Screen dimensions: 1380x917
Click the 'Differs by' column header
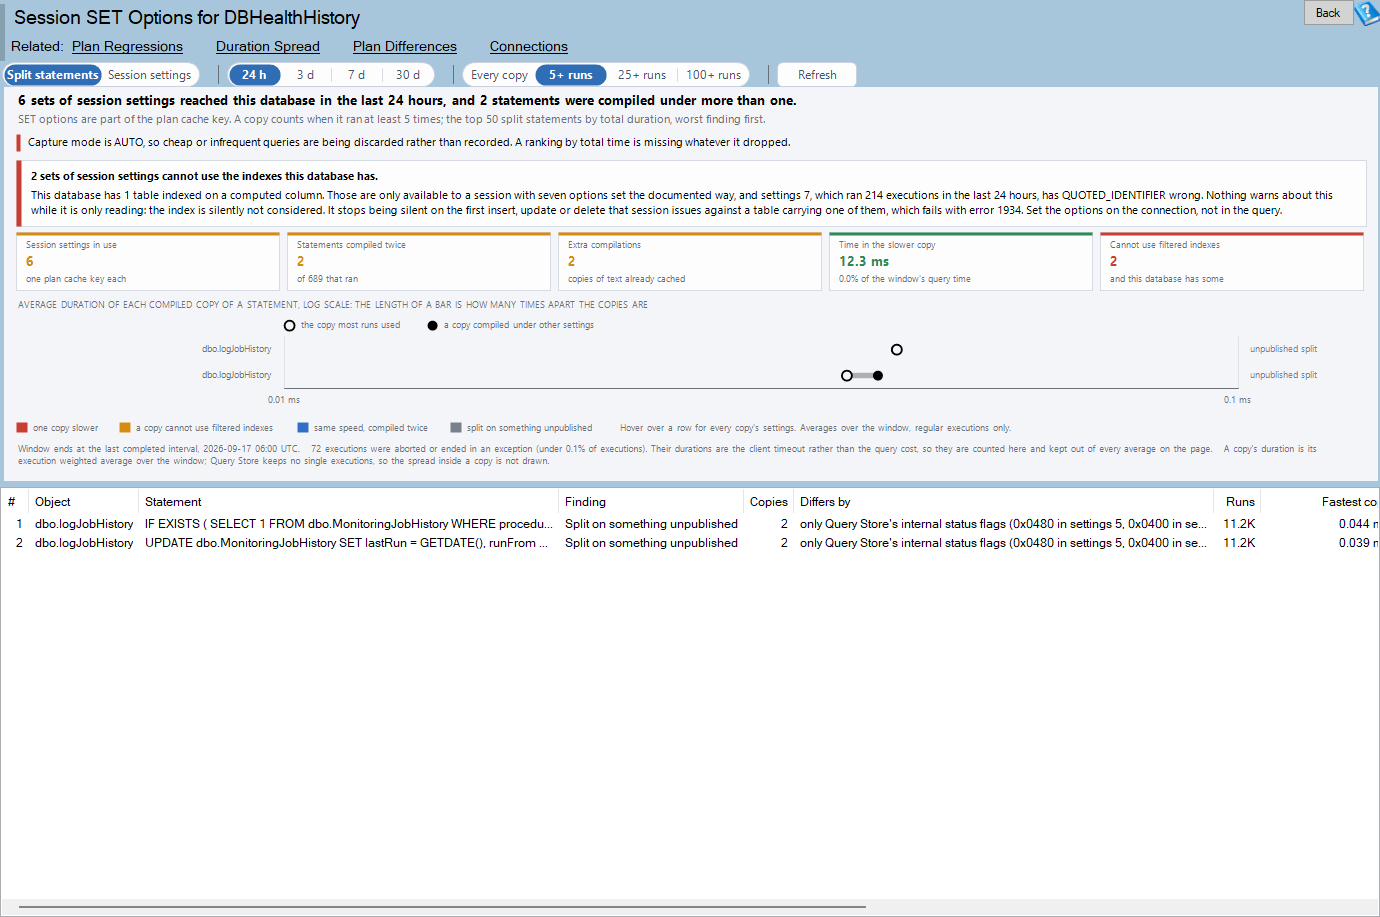pos(1004,502)
